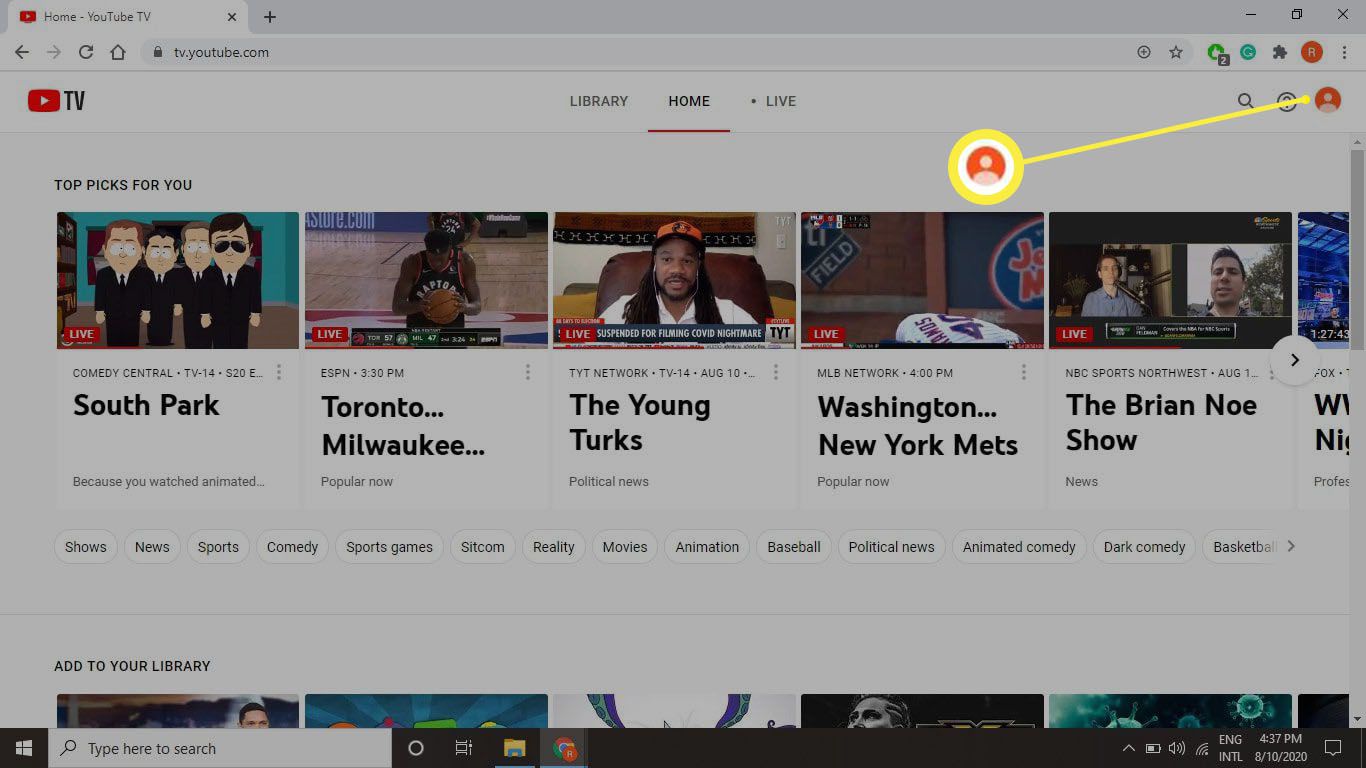Open Task View on the taskbar
This screenshot has width=1366, height=768.
[x=464, y=748]
